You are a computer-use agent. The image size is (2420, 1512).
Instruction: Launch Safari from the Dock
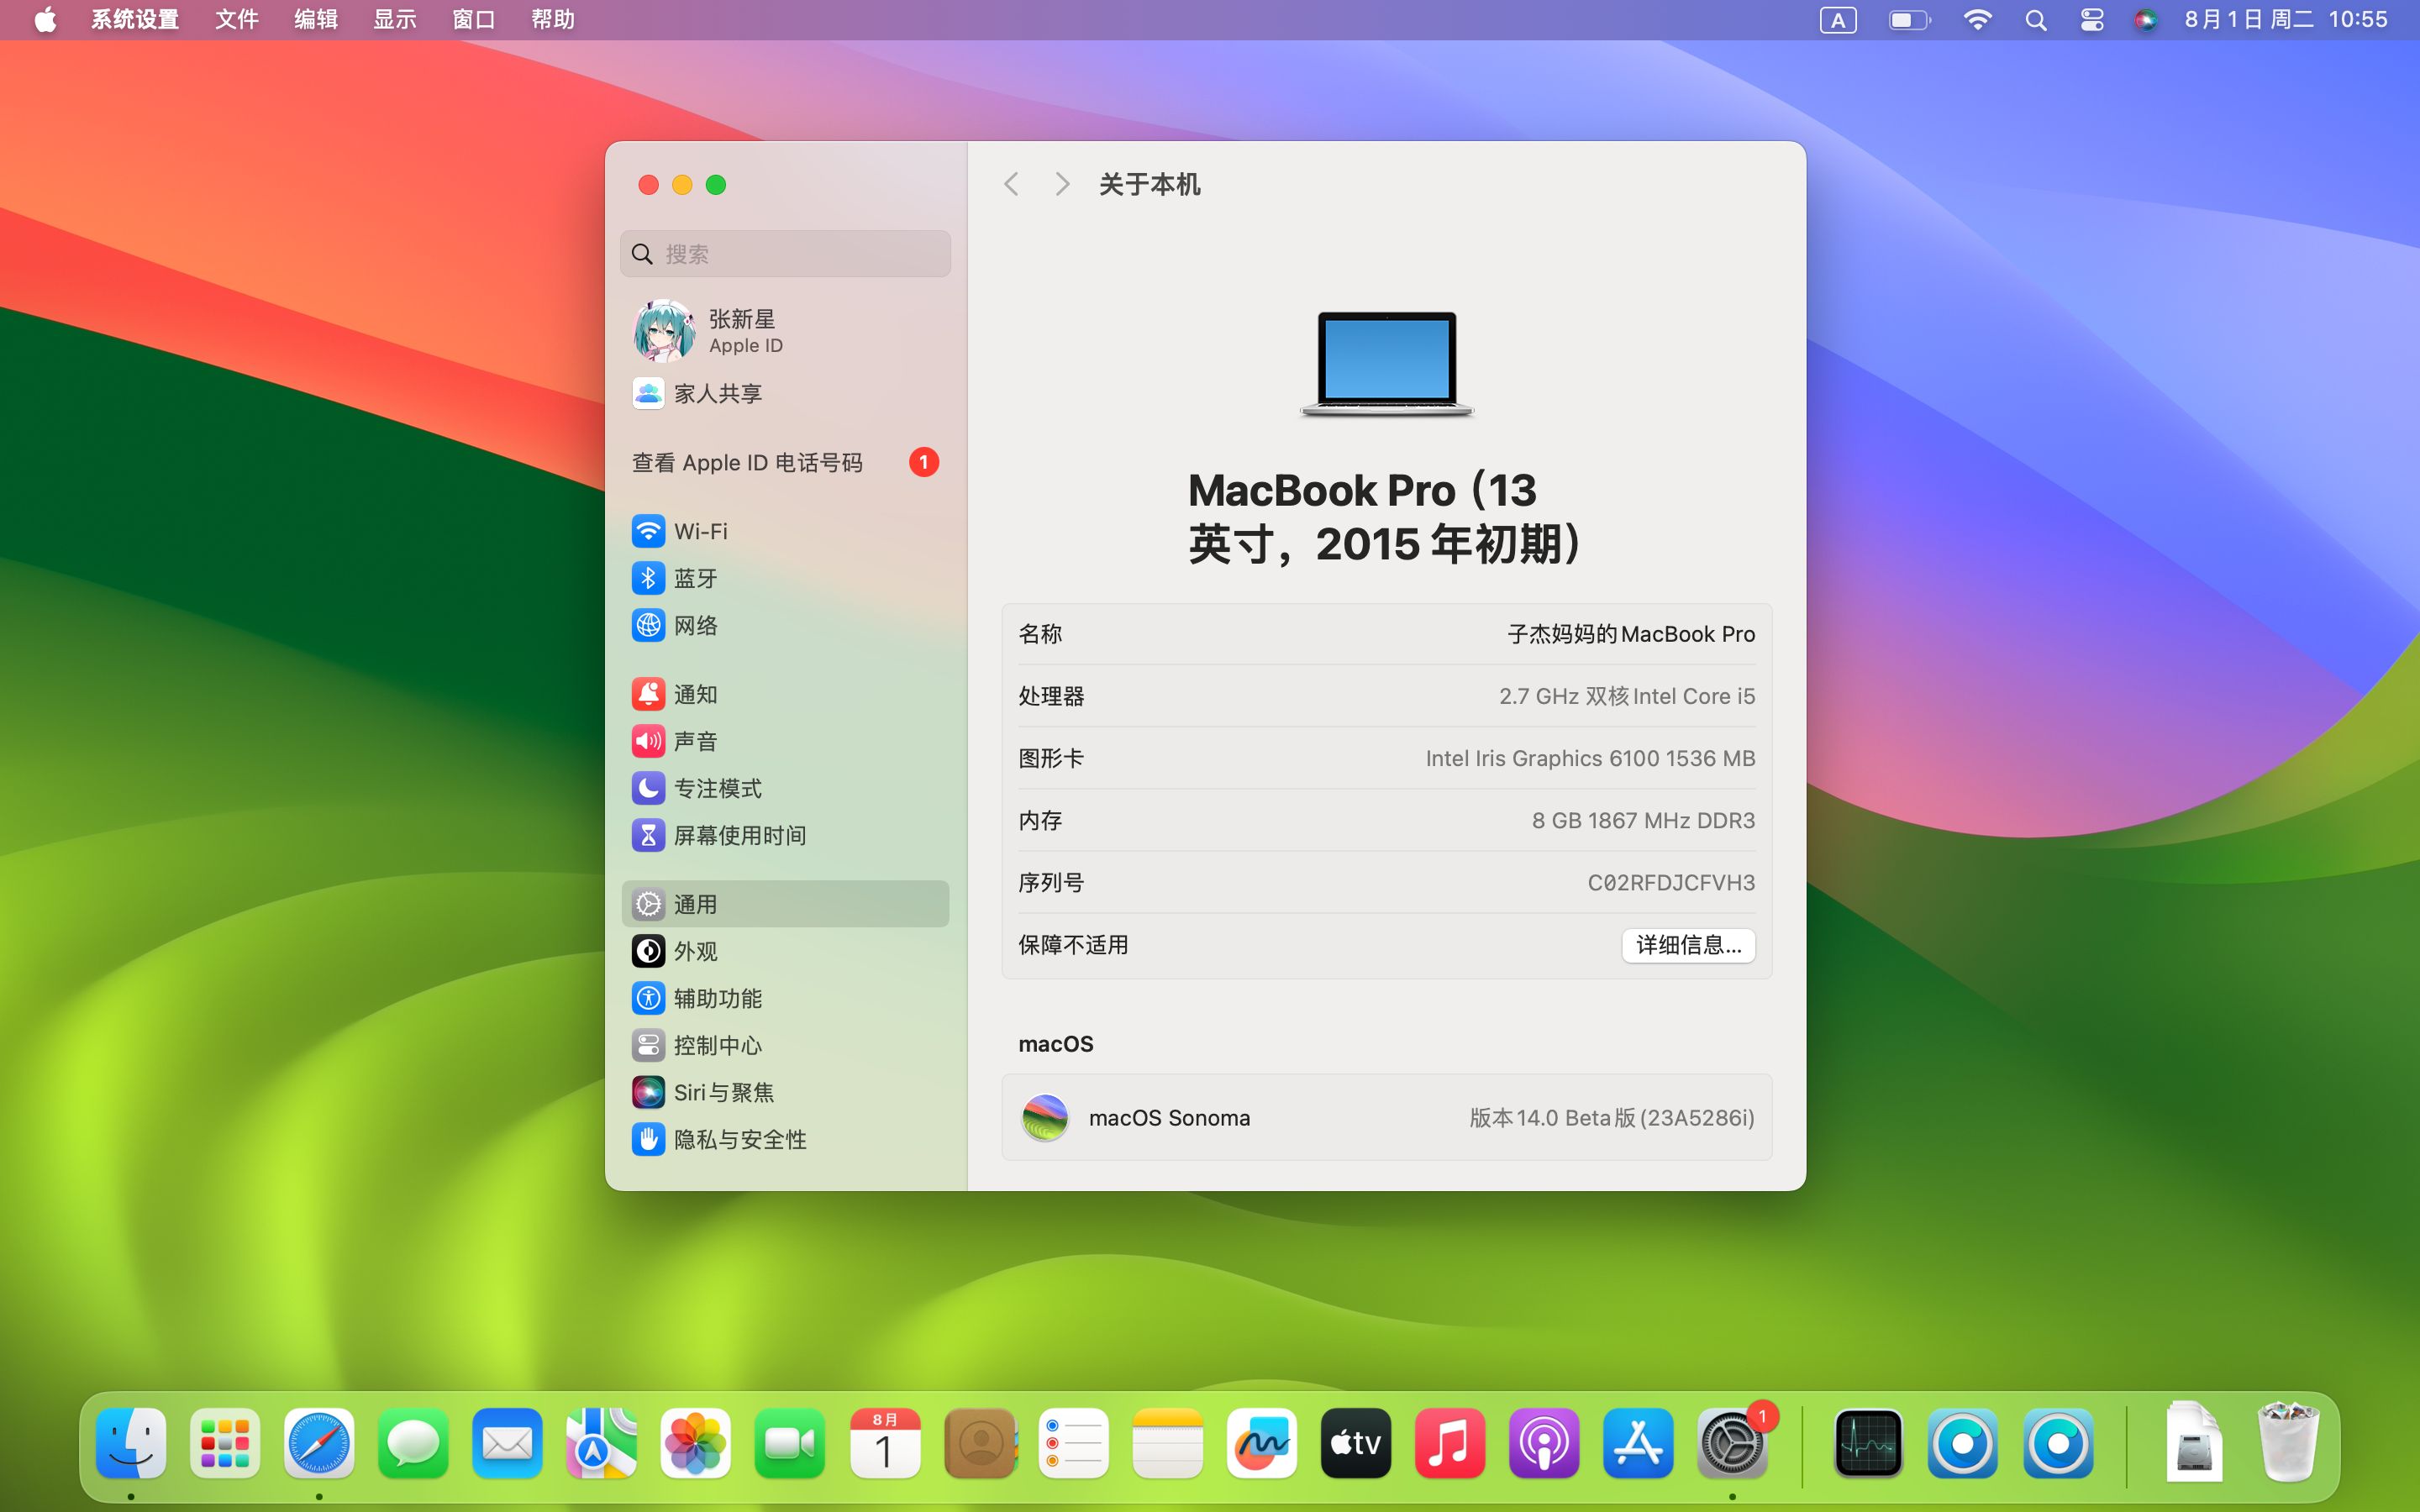pos(319,1443)
